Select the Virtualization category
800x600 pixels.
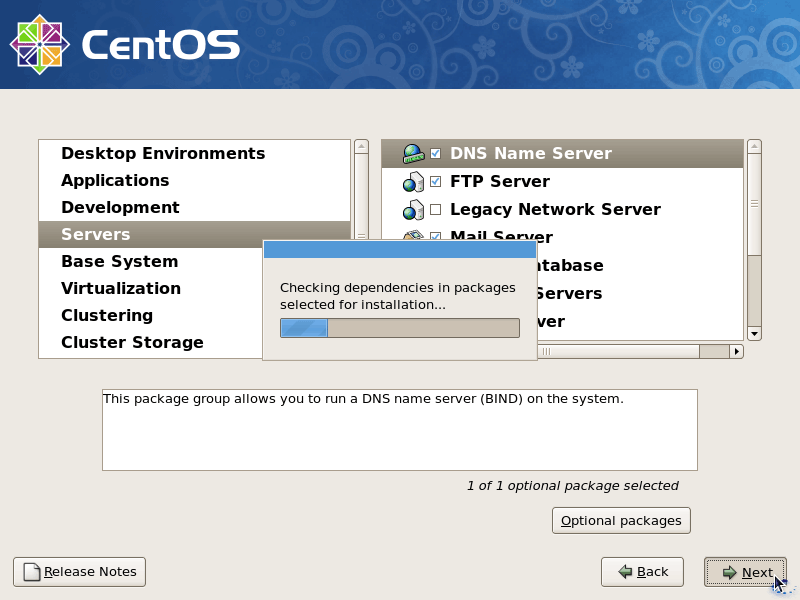tap(121, 288)
